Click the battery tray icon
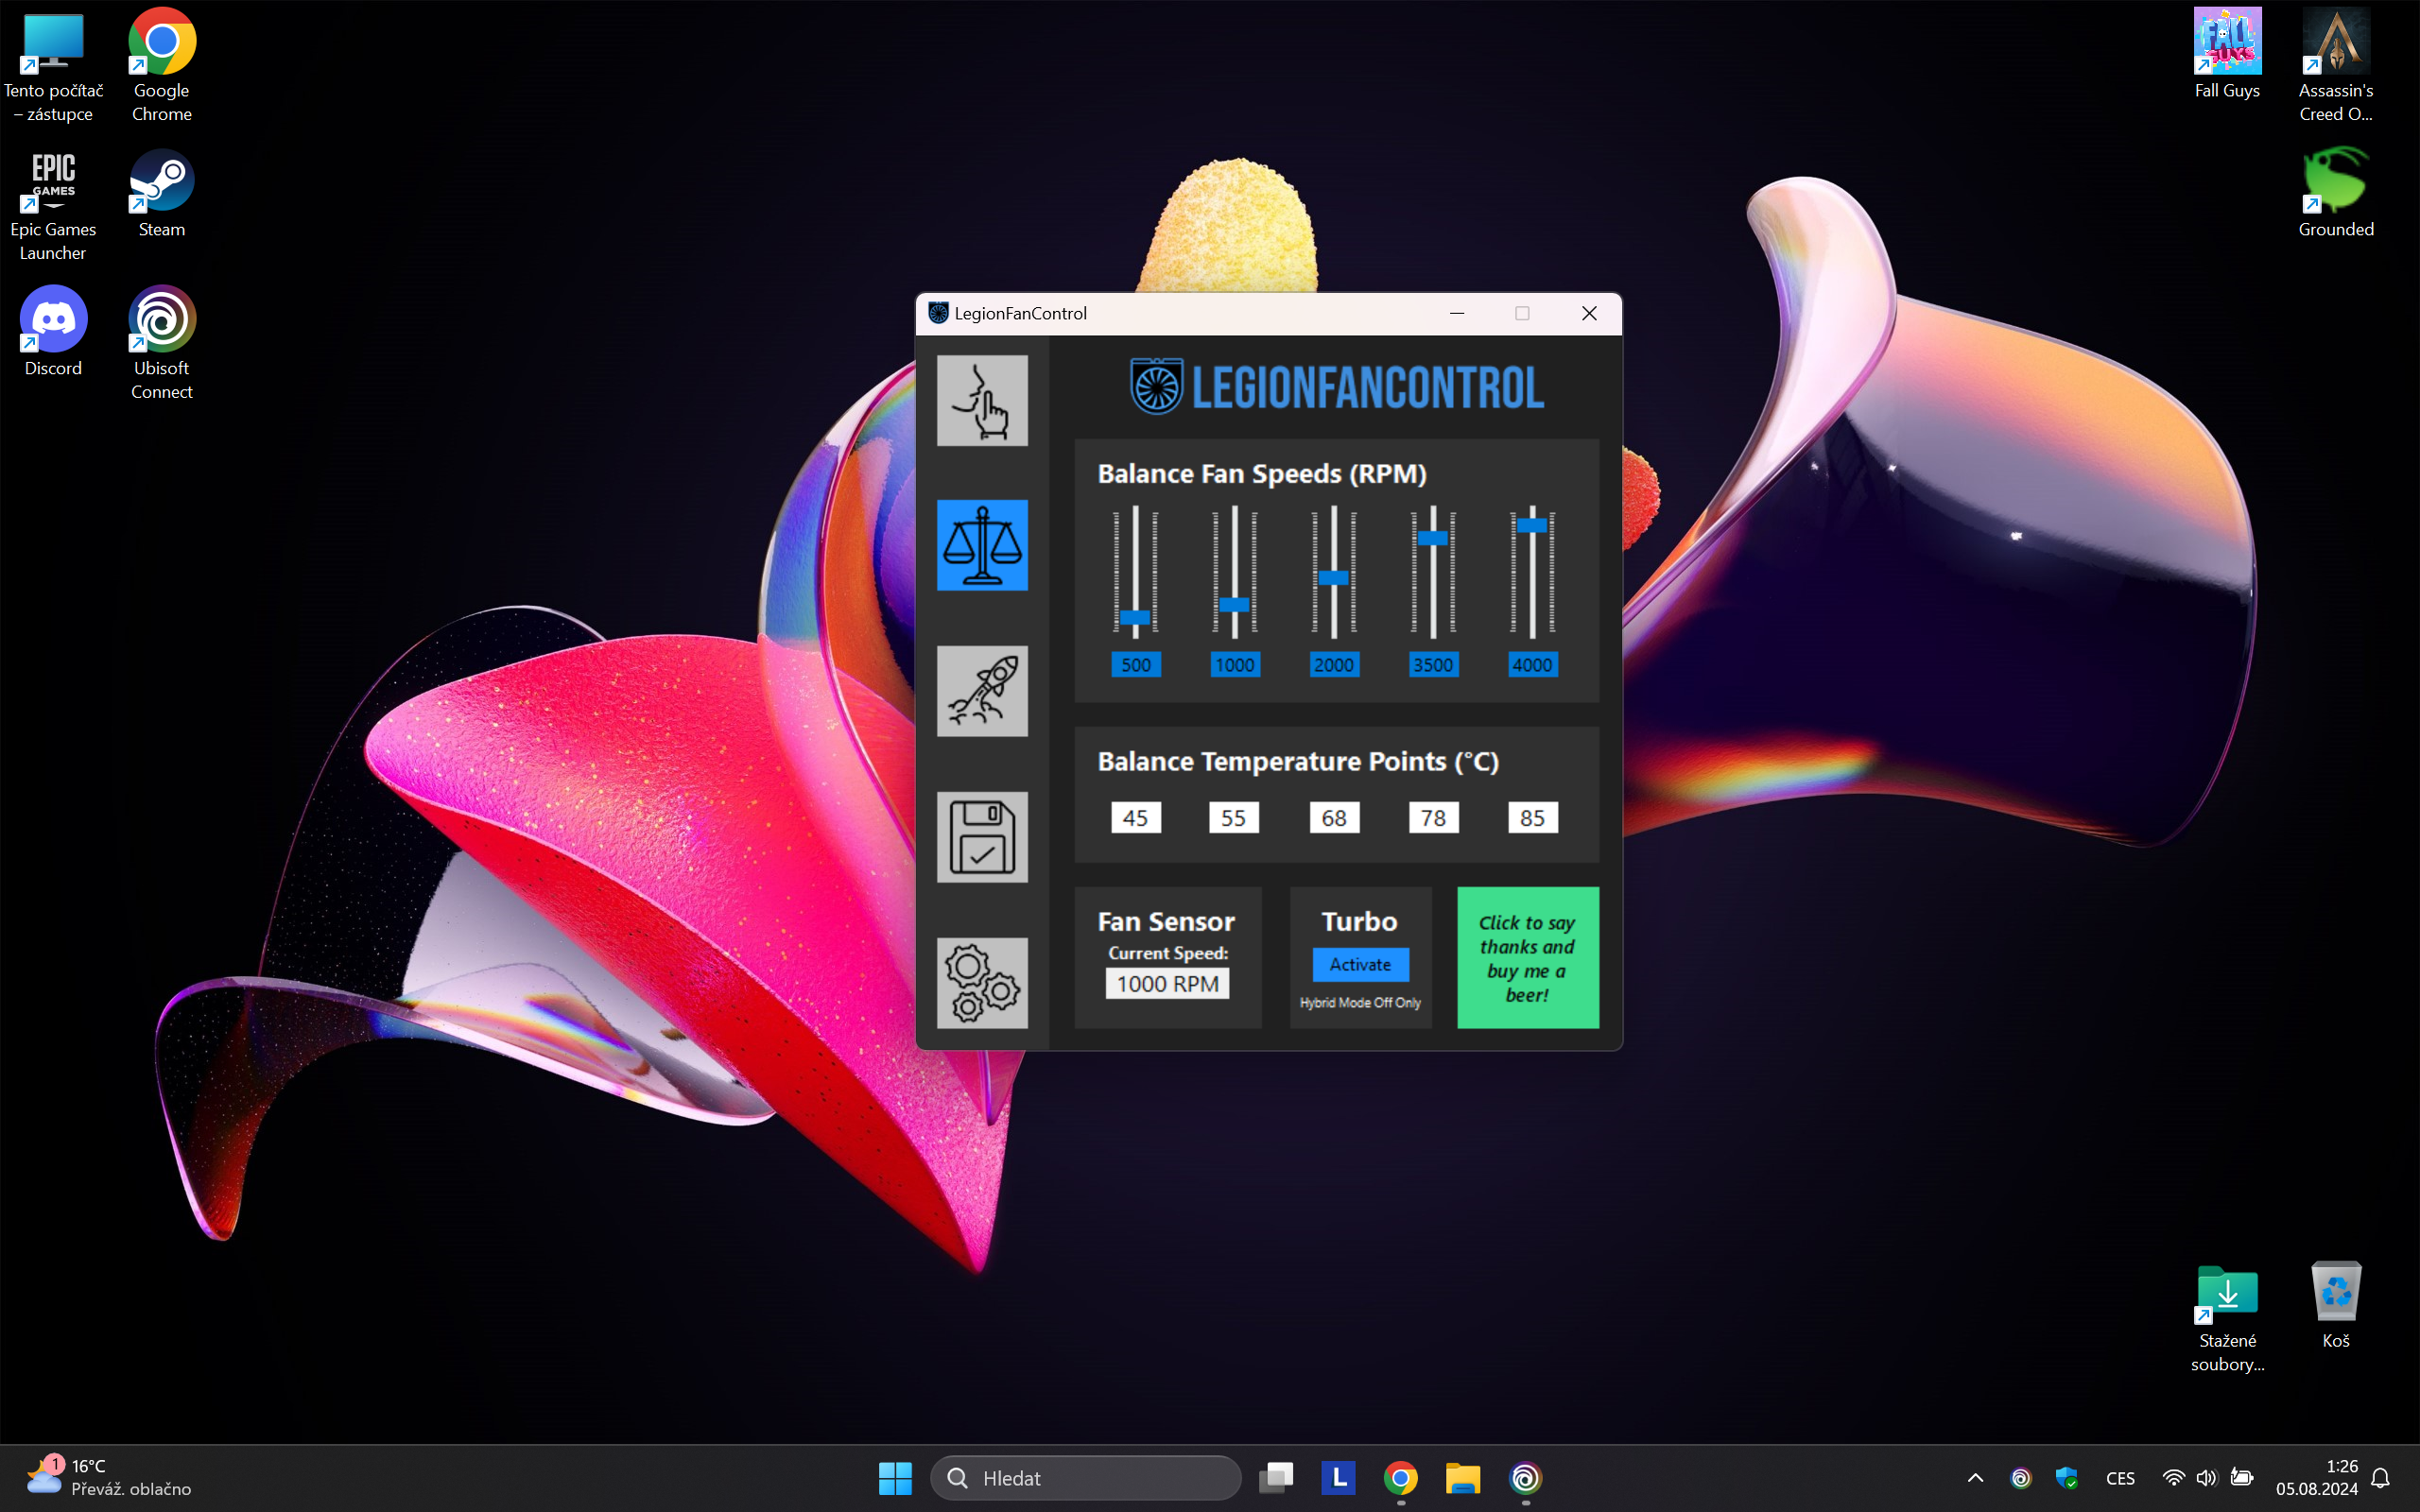 pyautogui.click(x=2242, y=1478)
